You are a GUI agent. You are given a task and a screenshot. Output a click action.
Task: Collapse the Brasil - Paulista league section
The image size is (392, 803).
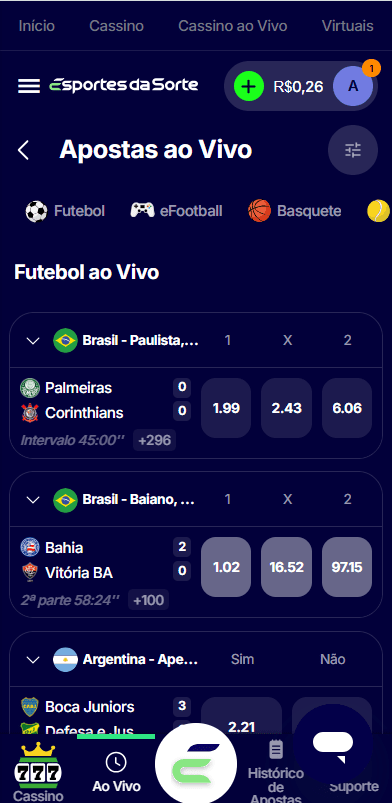[33, 341]
